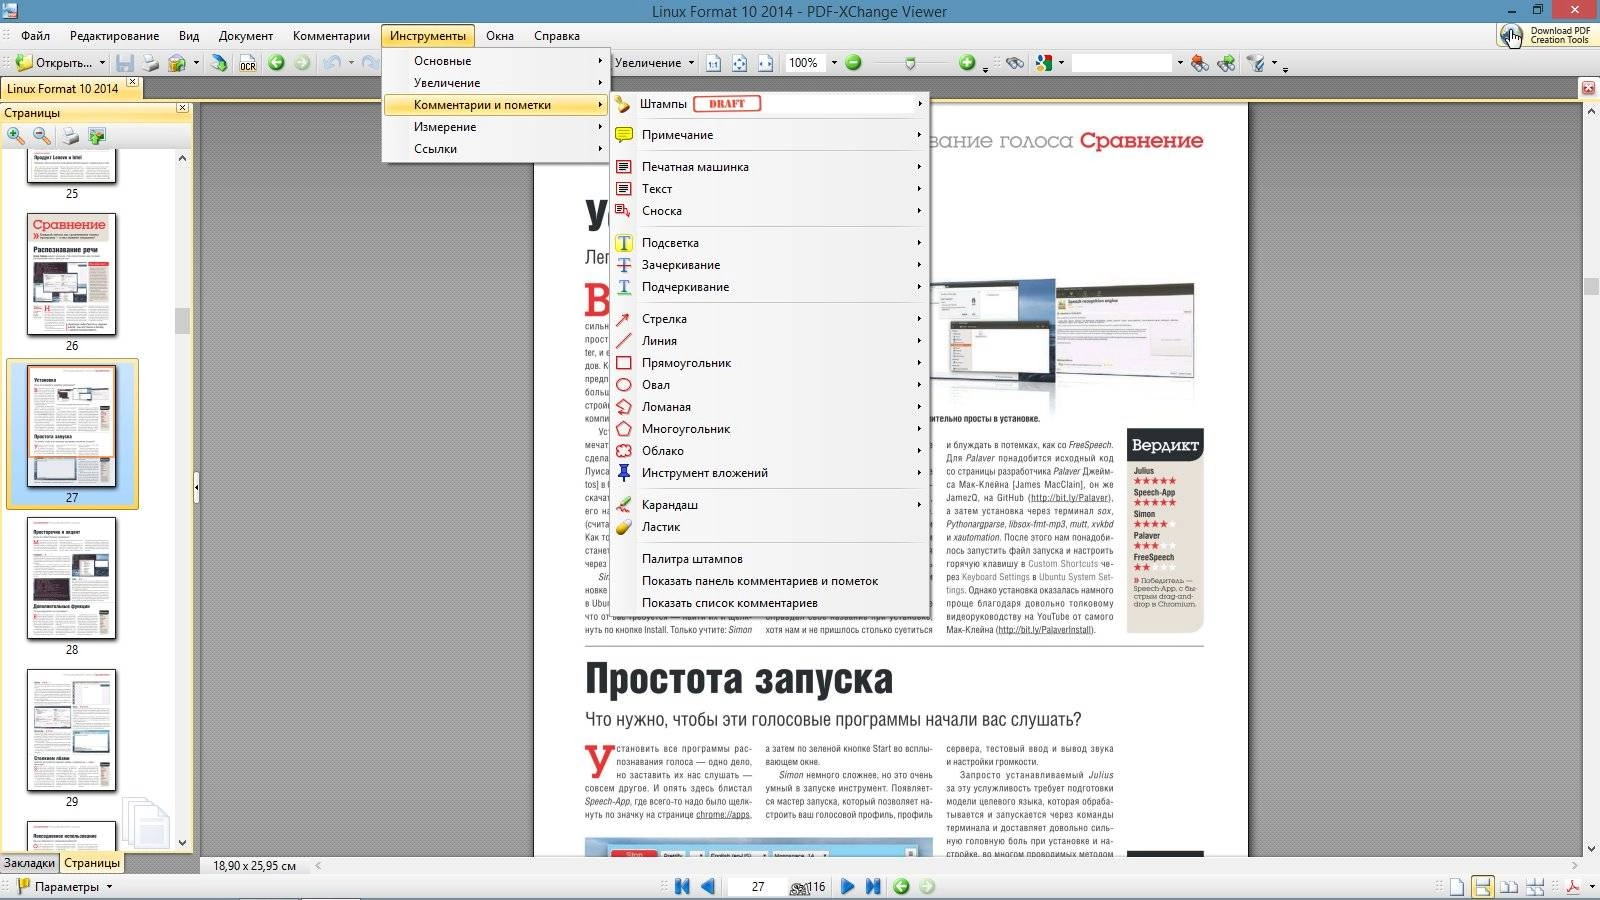Viewport: 1600px width, 900px height.
Task: Click the green plus Zoom In button
Action: click(966, 63)
